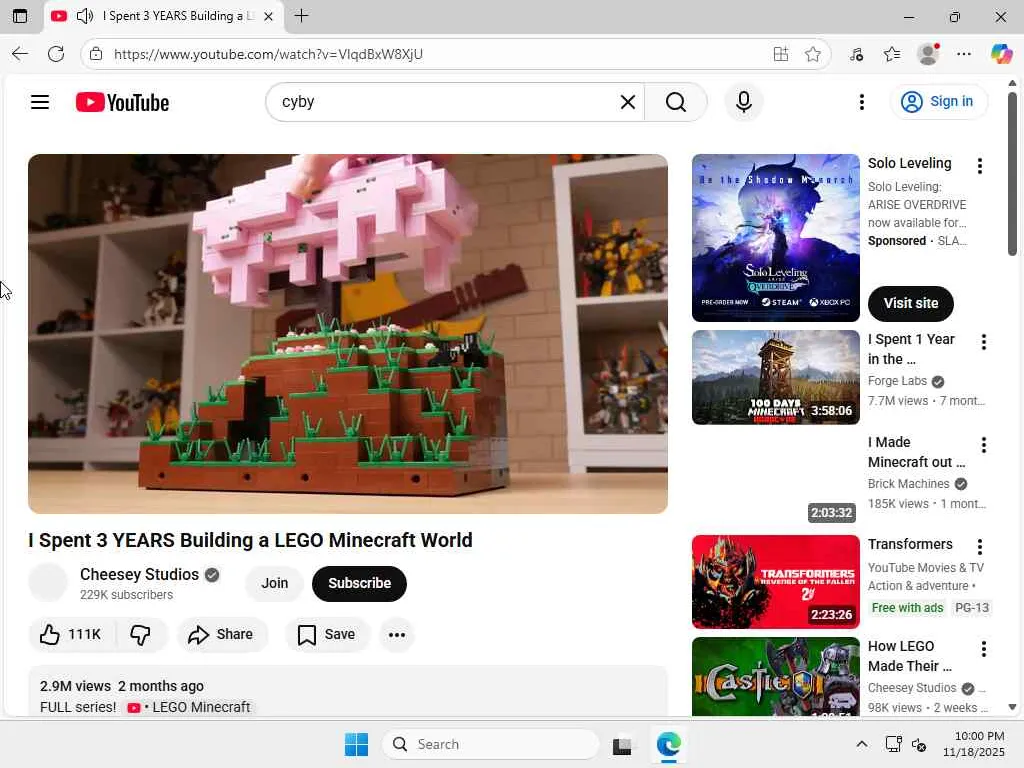Clear the search box with X icon
This screenshot has height=768, width=1024.
(628, 102)
